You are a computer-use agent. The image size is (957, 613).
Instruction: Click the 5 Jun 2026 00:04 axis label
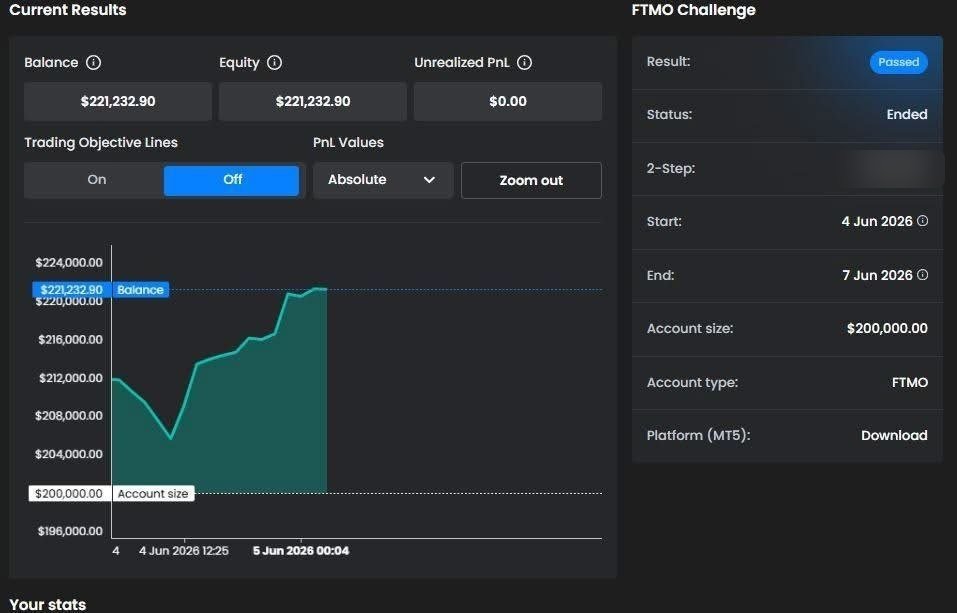[301, 551]
